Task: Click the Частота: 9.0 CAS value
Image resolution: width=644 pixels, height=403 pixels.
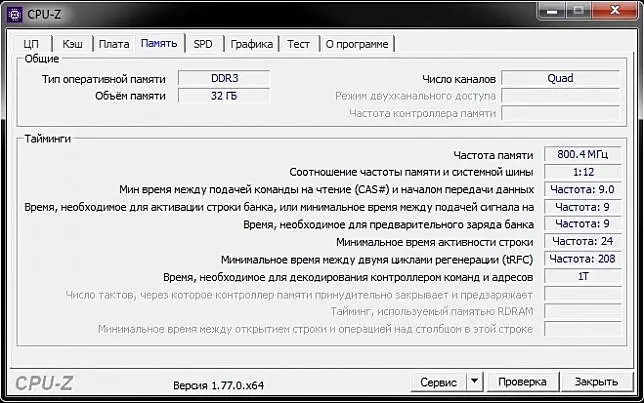Action: coord(583,189)
